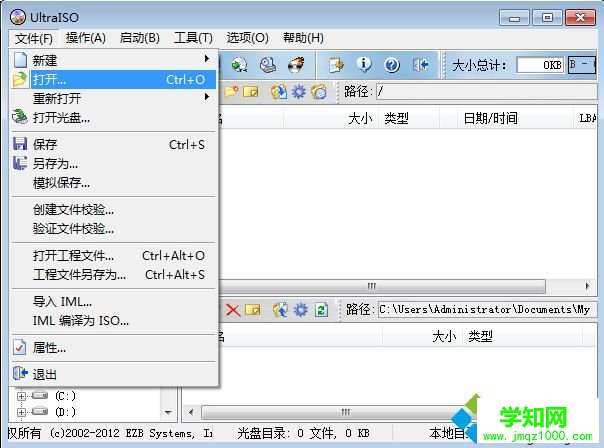The height and width of the screenshot is (448, 604).
Task: Click down arrow of the drive tree scrollbar
Action: click(x=168, y=412)
